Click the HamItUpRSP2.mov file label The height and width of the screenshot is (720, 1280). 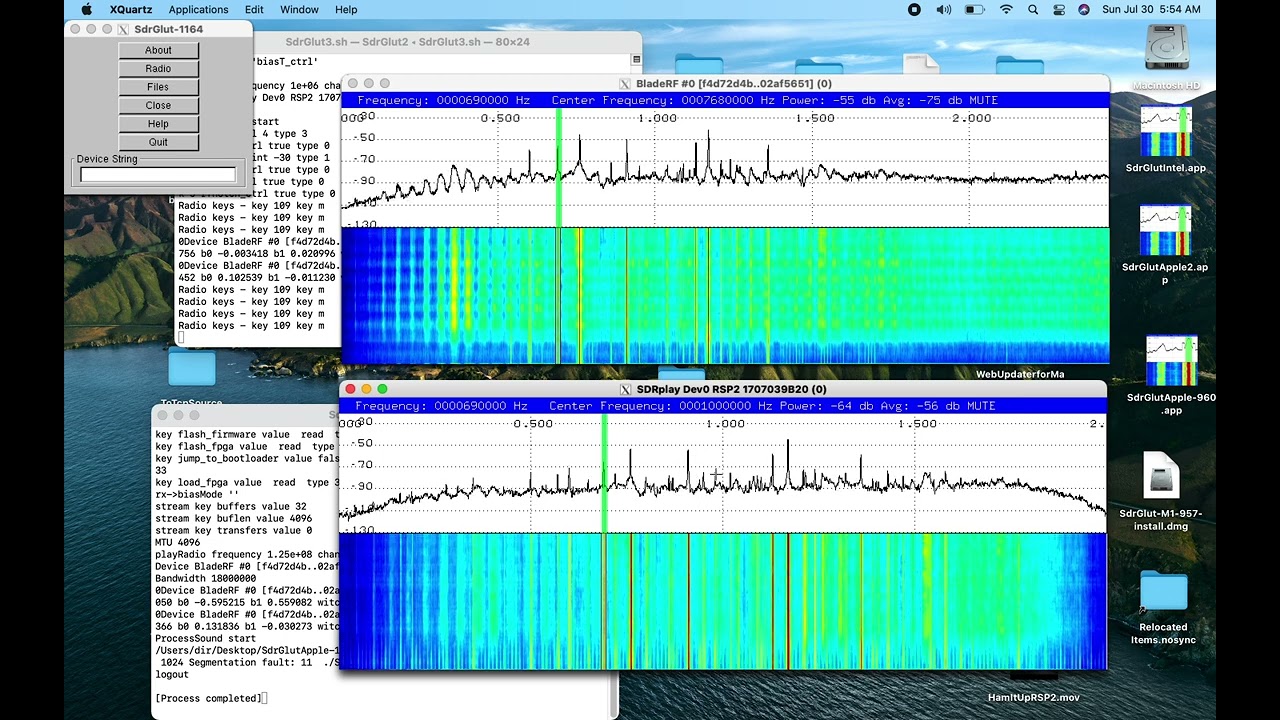tap(1034, 698)
